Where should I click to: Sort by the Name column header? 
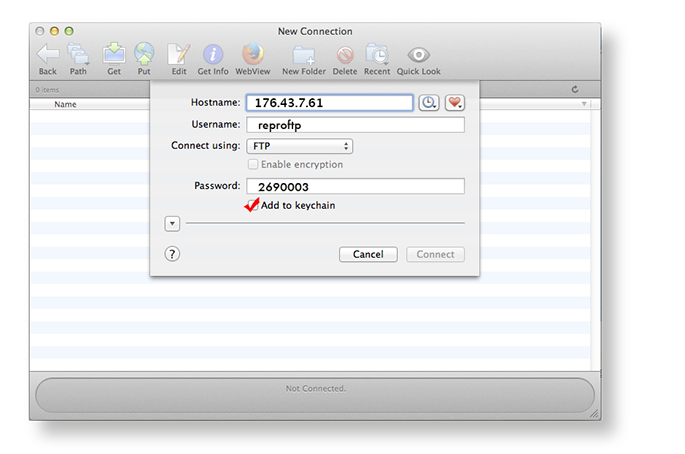pos(65,104)
